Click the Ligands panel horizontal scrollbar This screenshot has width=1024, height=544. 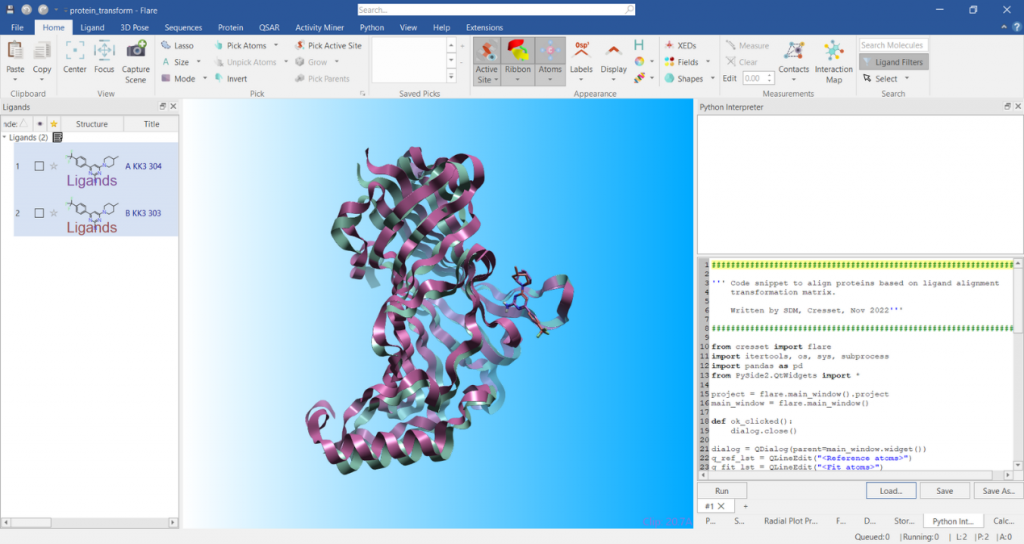[x=89, y=522]
